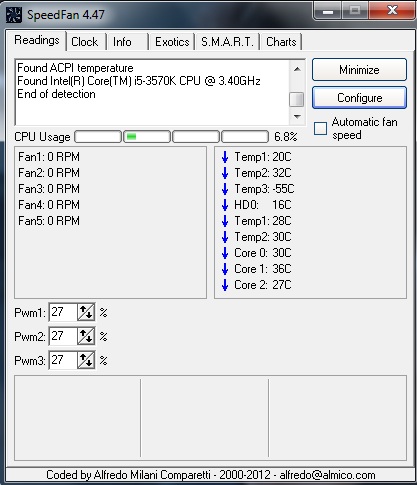Click the SpeedFan app icon in title bar
Viewport: 417px width, 485px height.
14,15
